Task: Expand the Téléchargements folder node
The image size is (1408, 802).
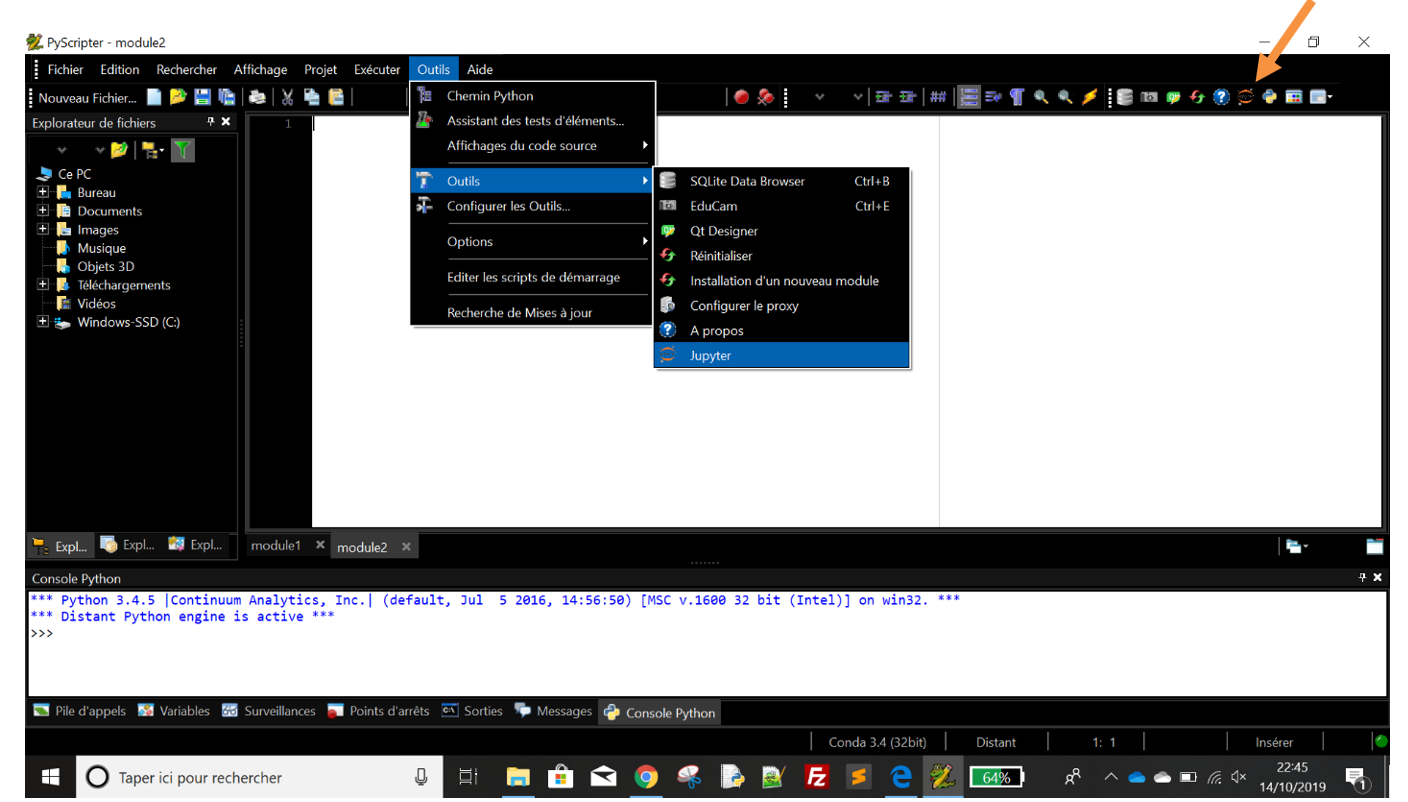Action: click(x=43, y=285)
